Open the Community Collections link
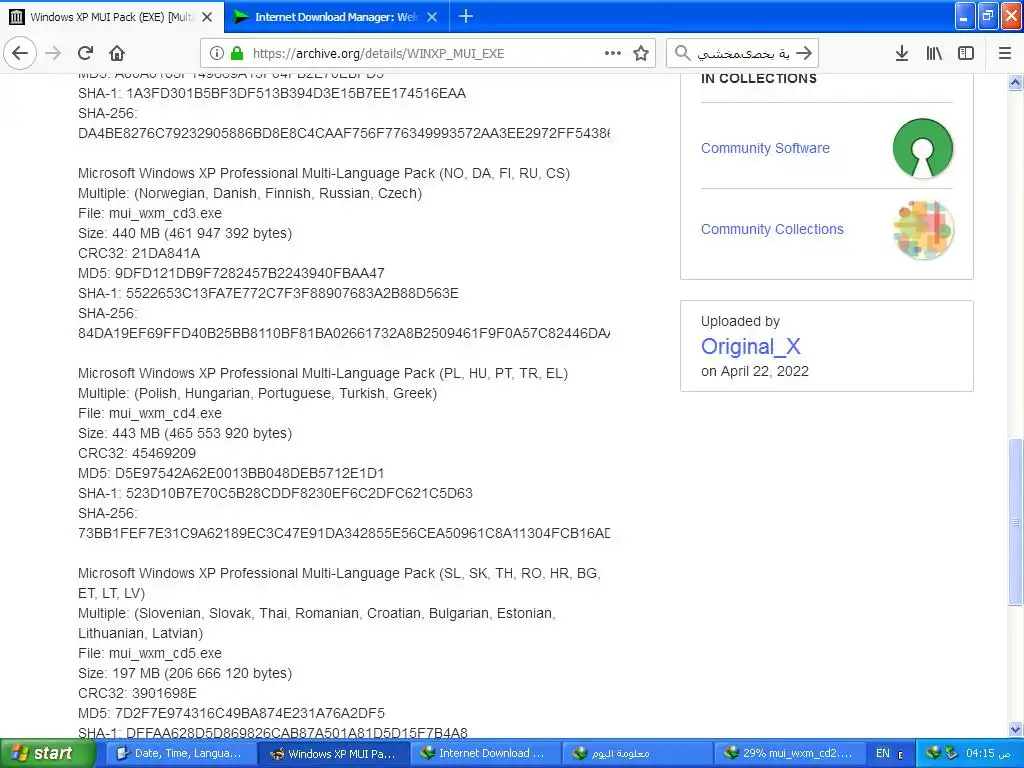The height and width of the screenshot is (768, 1024). point(772,229)
